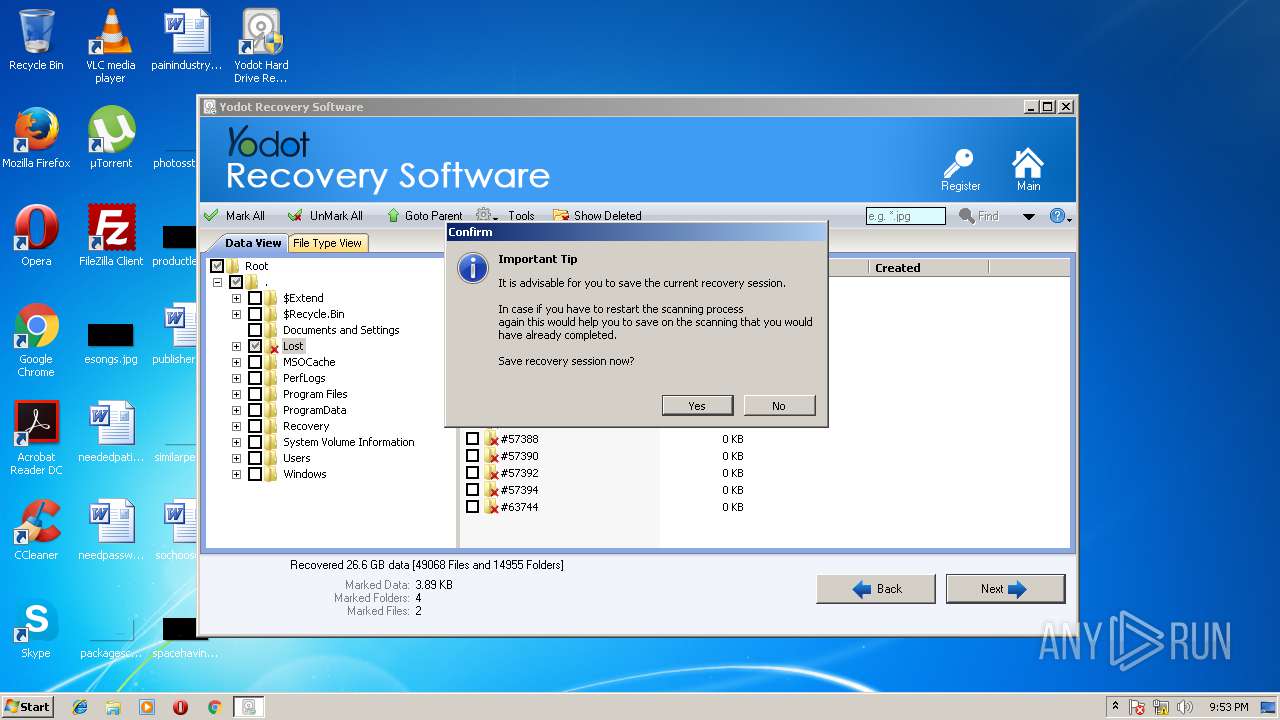Expand the MSOCache tree node

237,362
